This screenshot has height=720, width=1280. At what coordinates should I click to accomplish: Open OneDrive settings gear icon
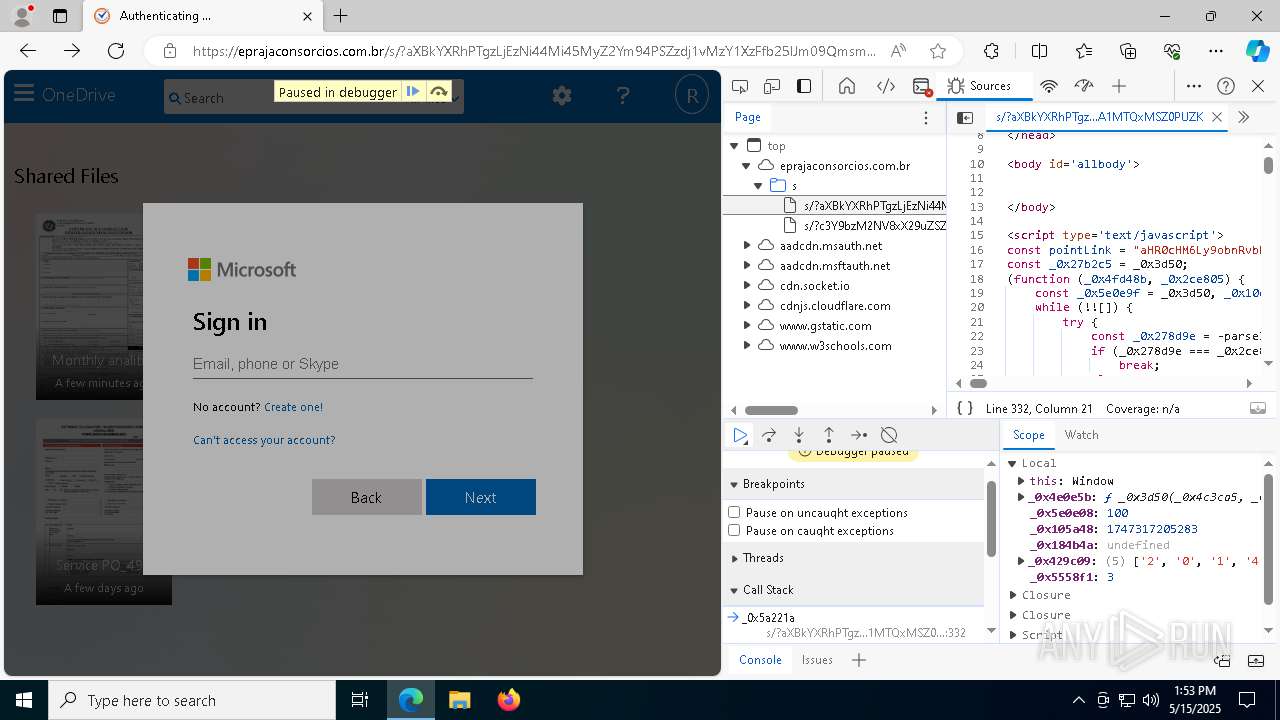[562, 95]
